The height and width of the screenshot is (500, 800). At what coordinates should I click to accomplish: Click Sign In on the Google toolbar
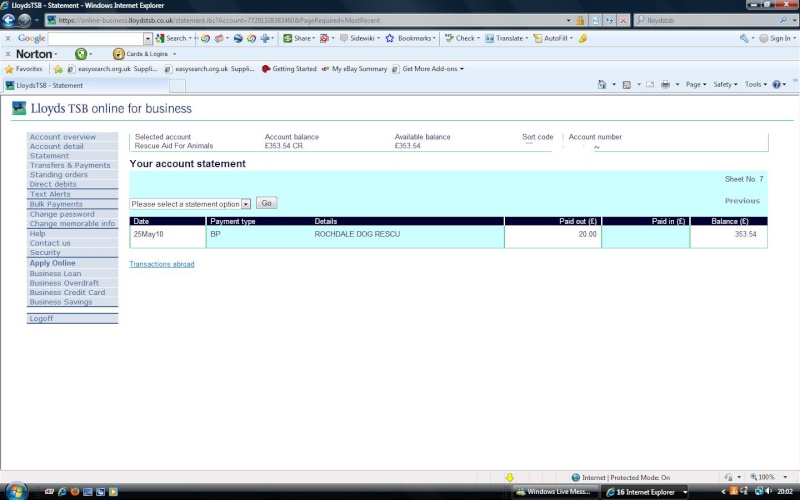point(775,38)
